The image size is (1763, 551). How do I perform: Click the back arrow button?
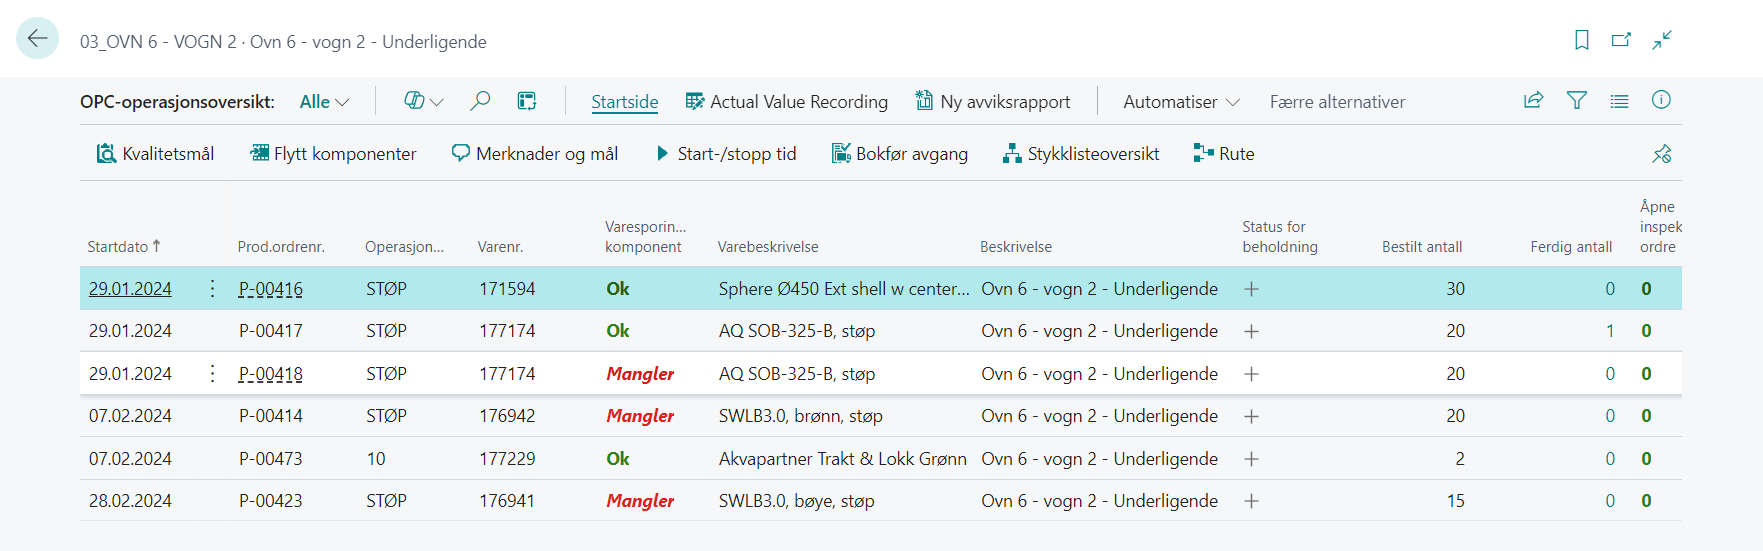click(38, 39)
